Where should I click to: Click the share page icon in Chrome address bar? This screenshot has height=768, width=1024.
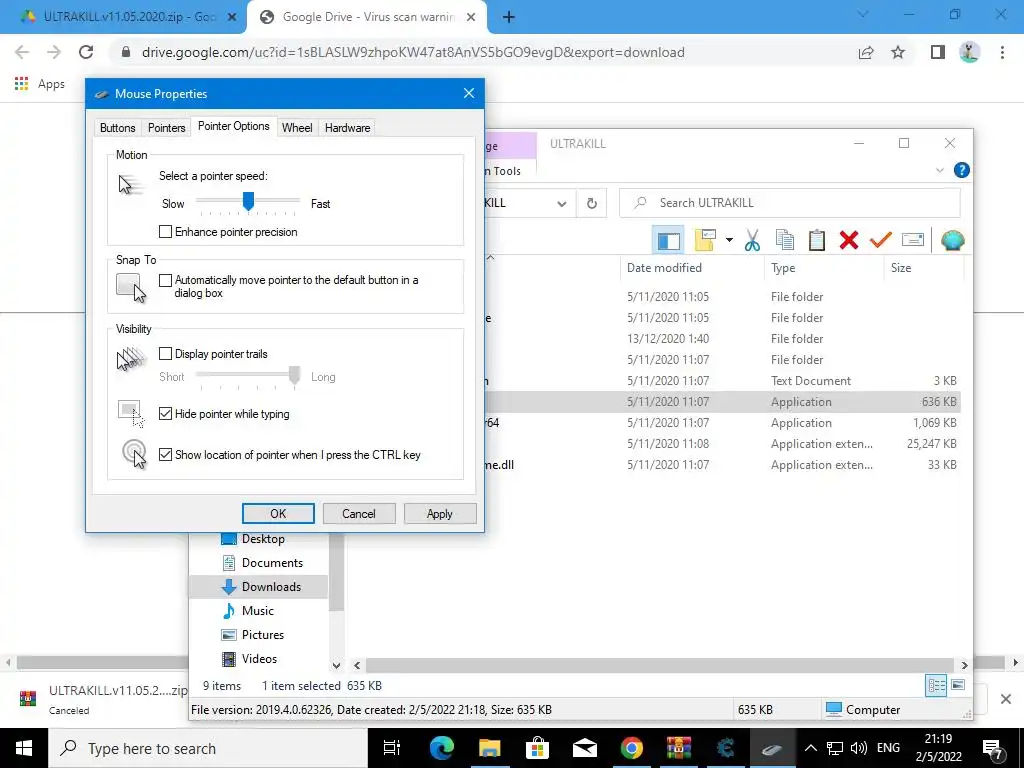coord(866,52)
